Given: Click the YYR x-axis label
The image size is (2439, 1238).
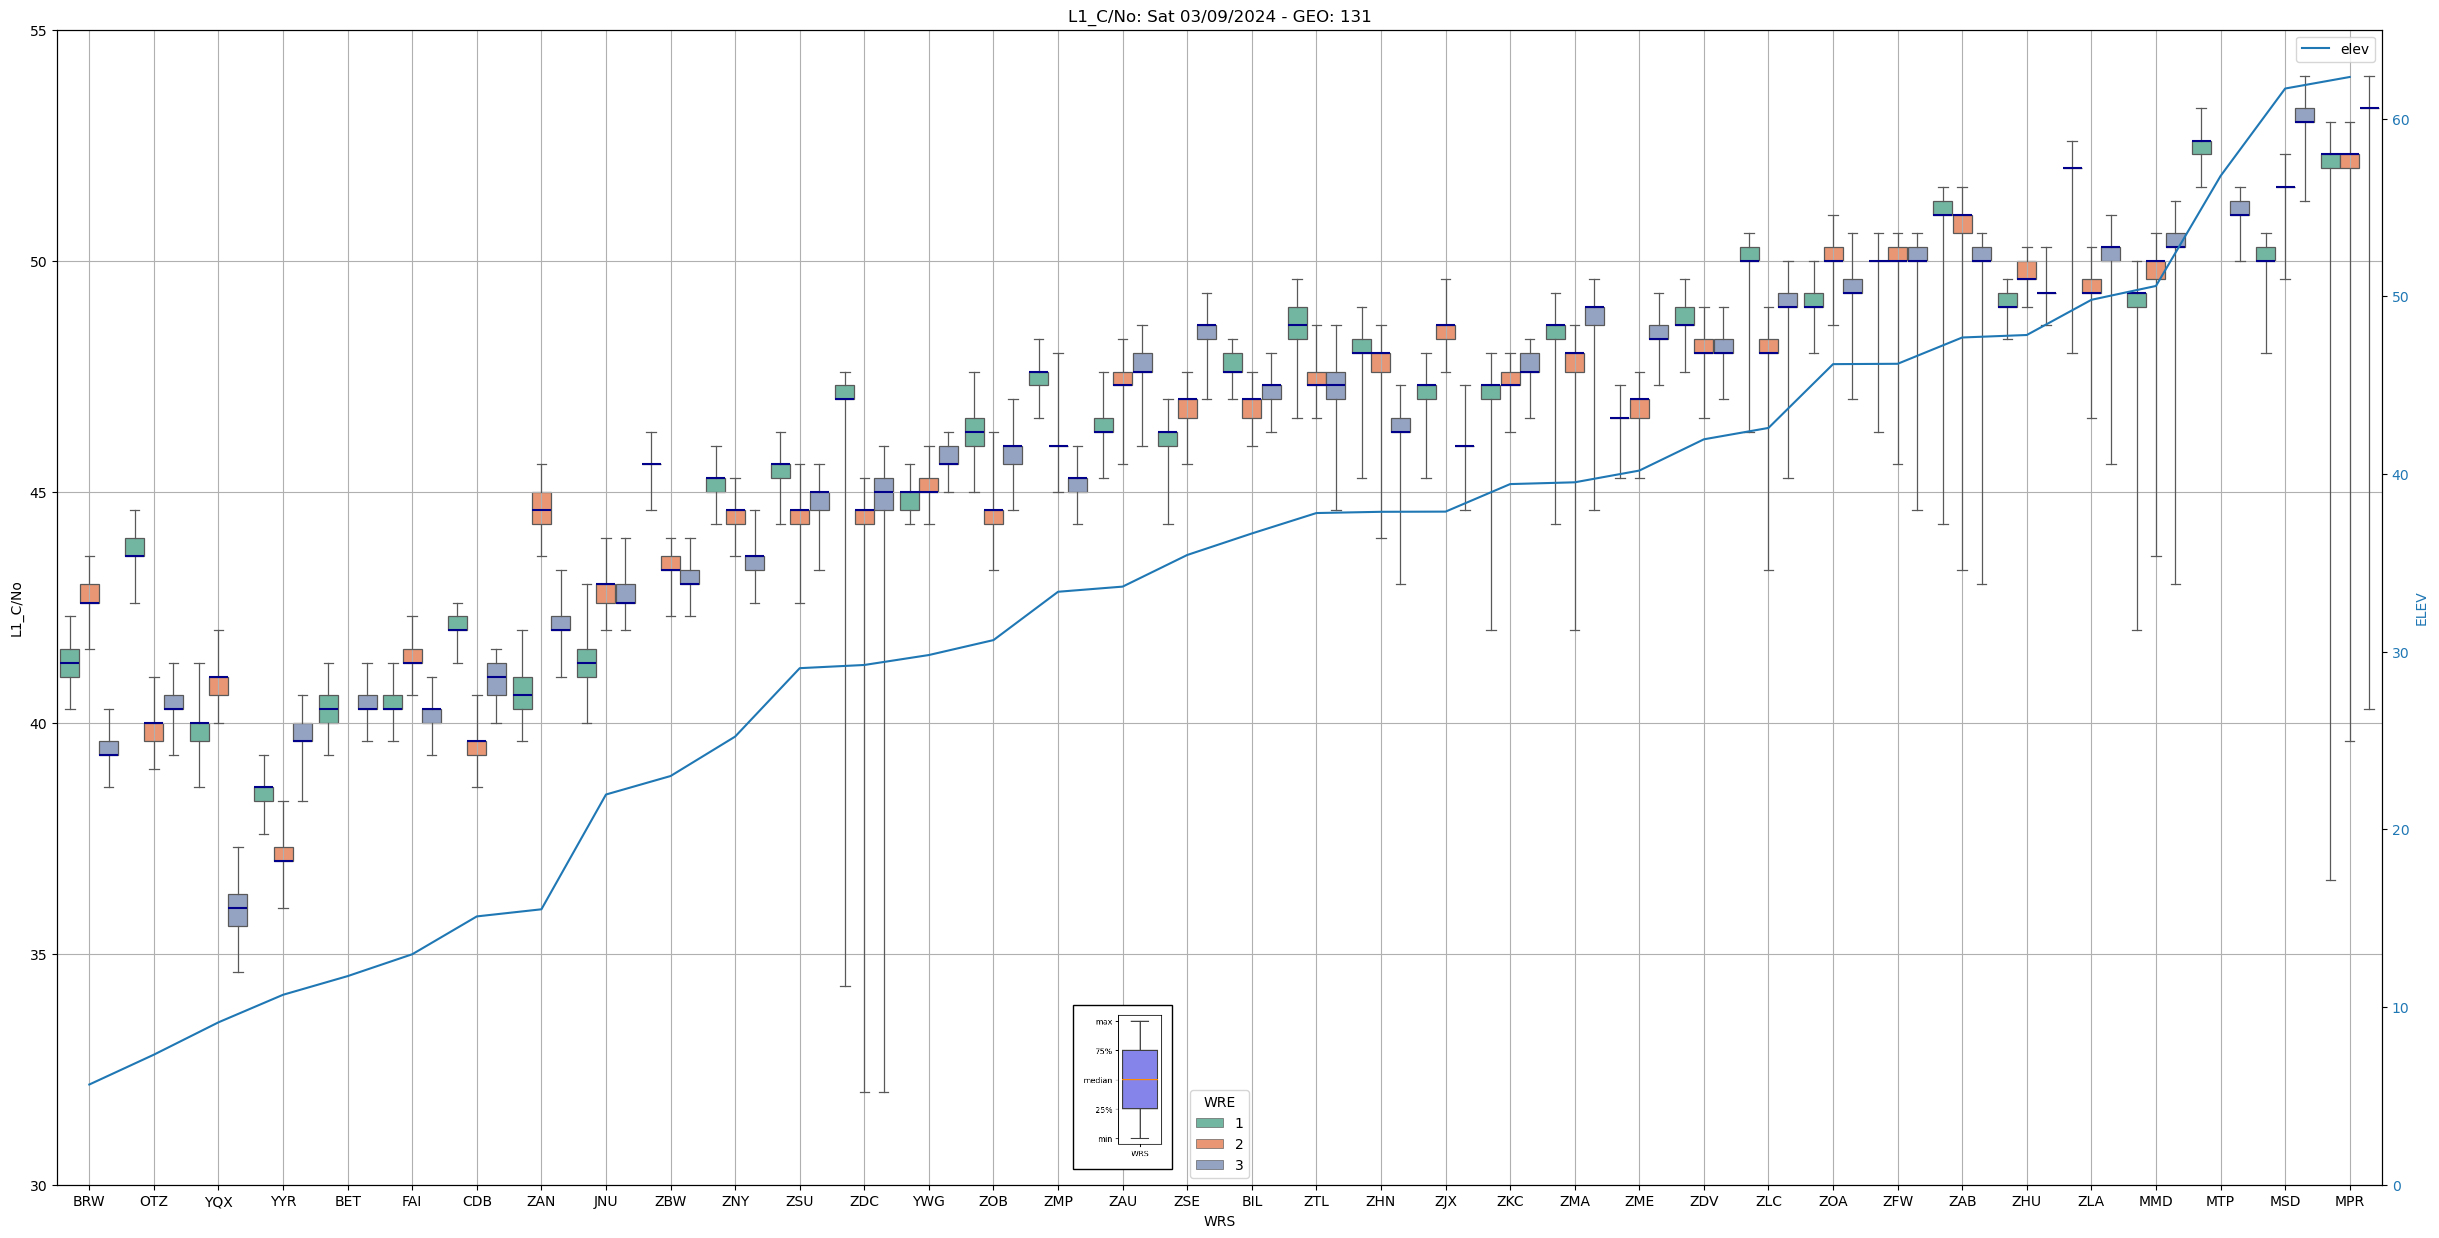Looking at the screenshot, I should click(283, 1202).
